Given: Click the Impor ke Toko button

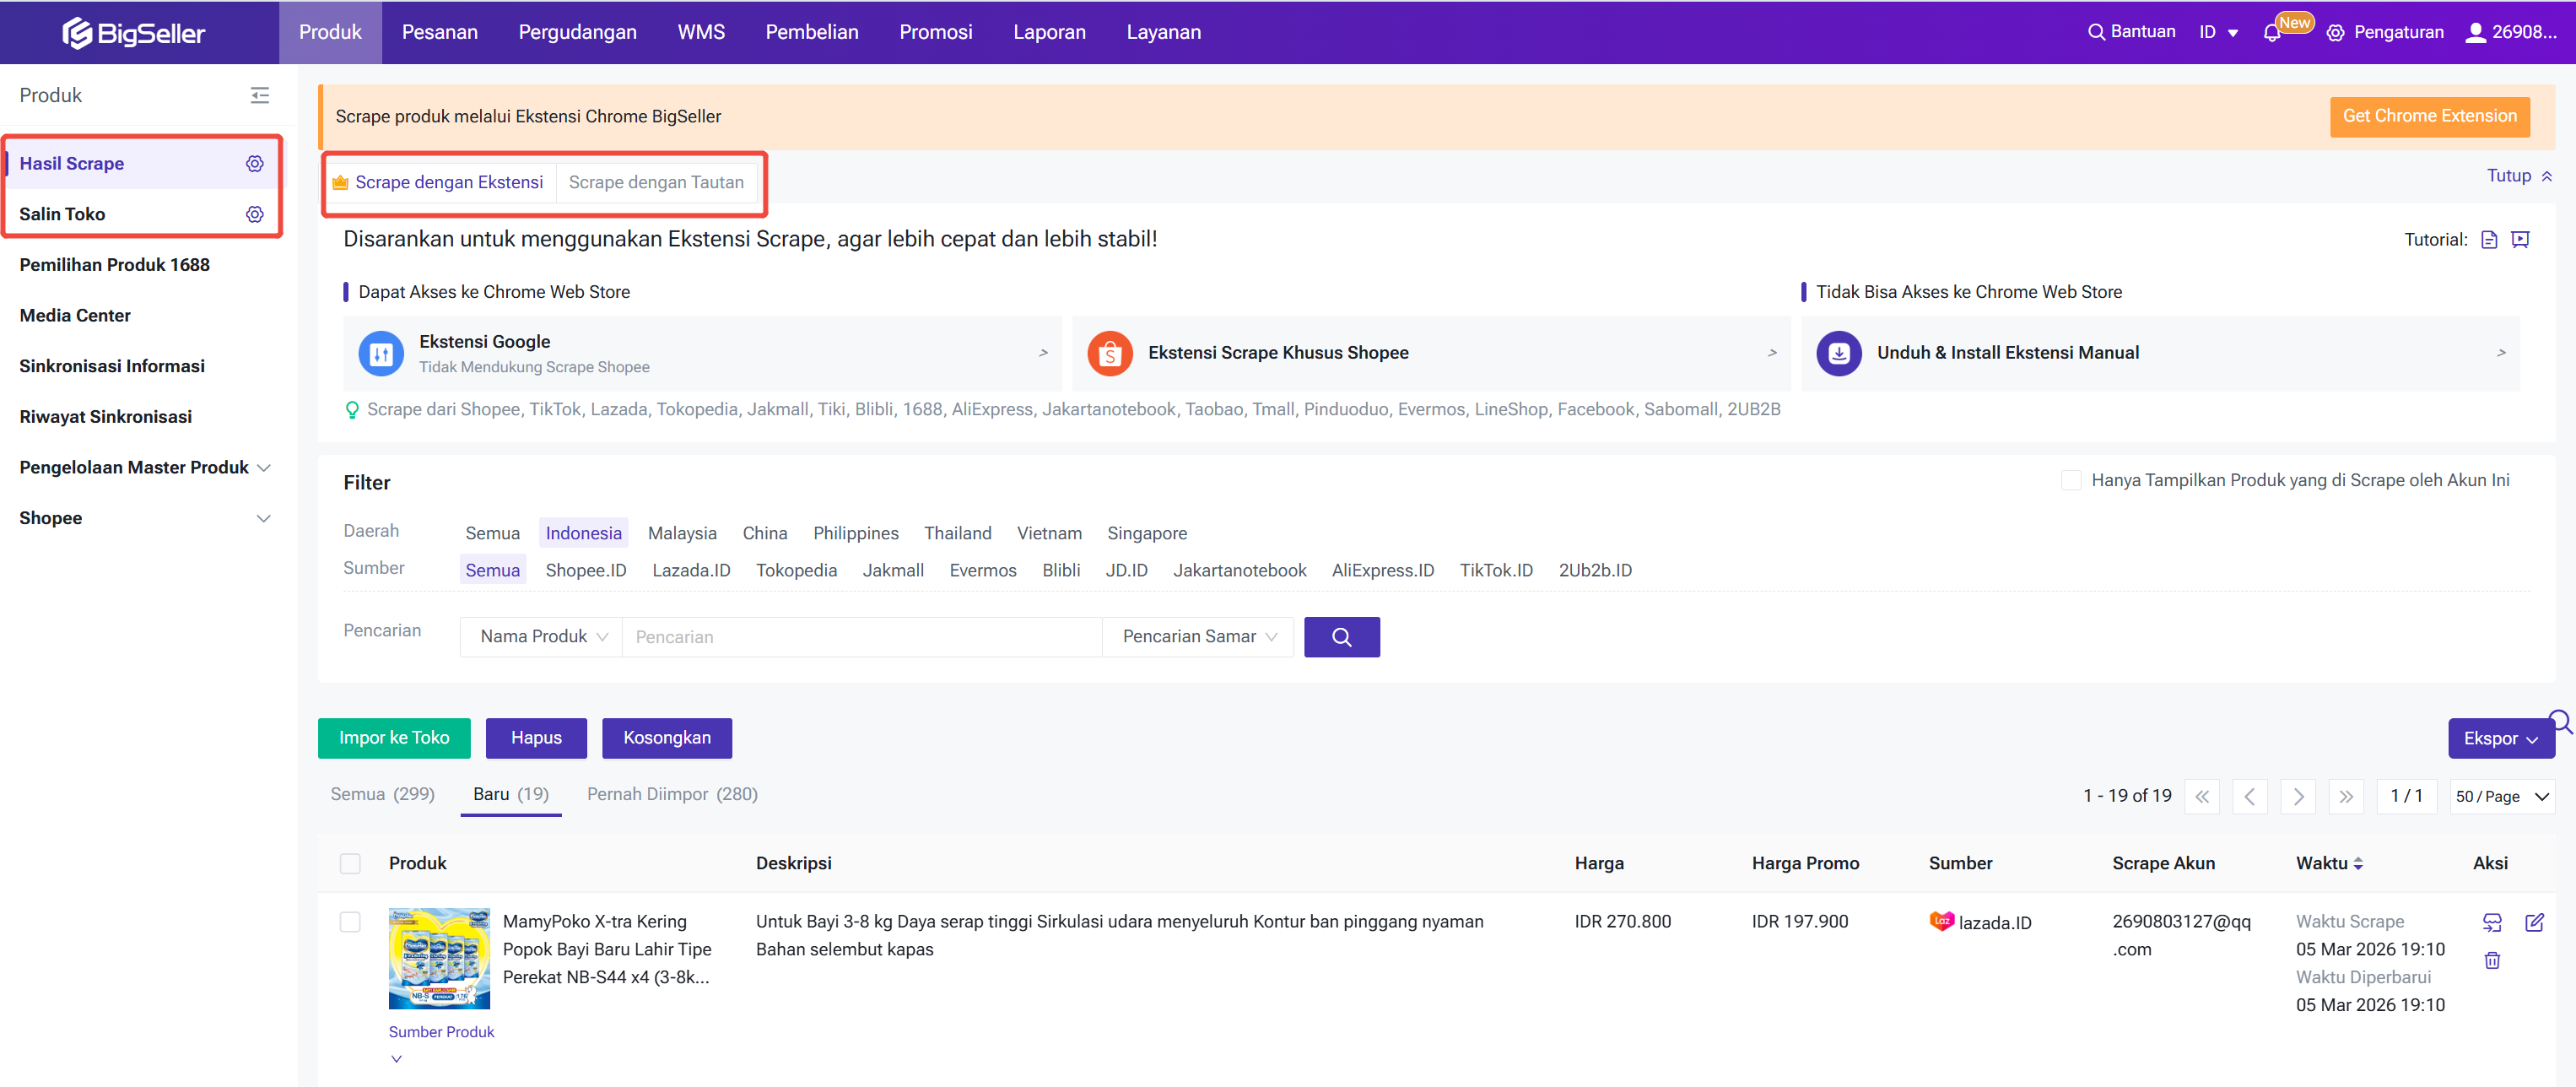Looking at the screenshot, I should [393, 738].
